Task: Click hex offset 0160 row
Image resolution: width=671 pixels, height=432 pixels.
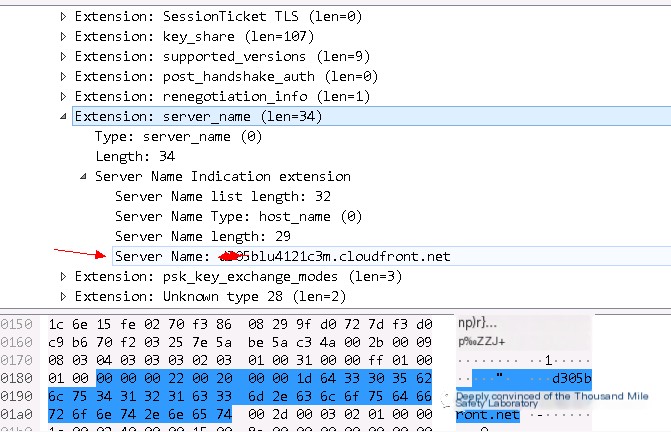Action: tap(16, 343)
